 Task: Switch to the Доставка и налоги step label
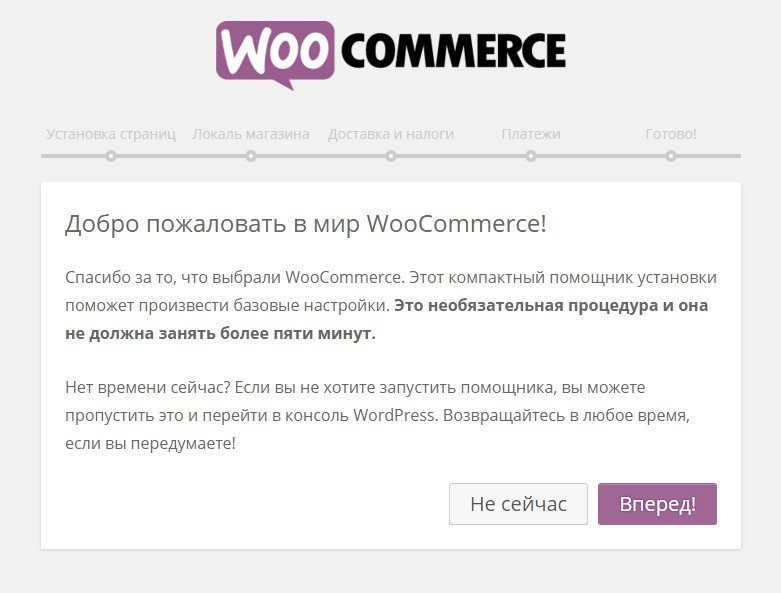pos(391,134)
